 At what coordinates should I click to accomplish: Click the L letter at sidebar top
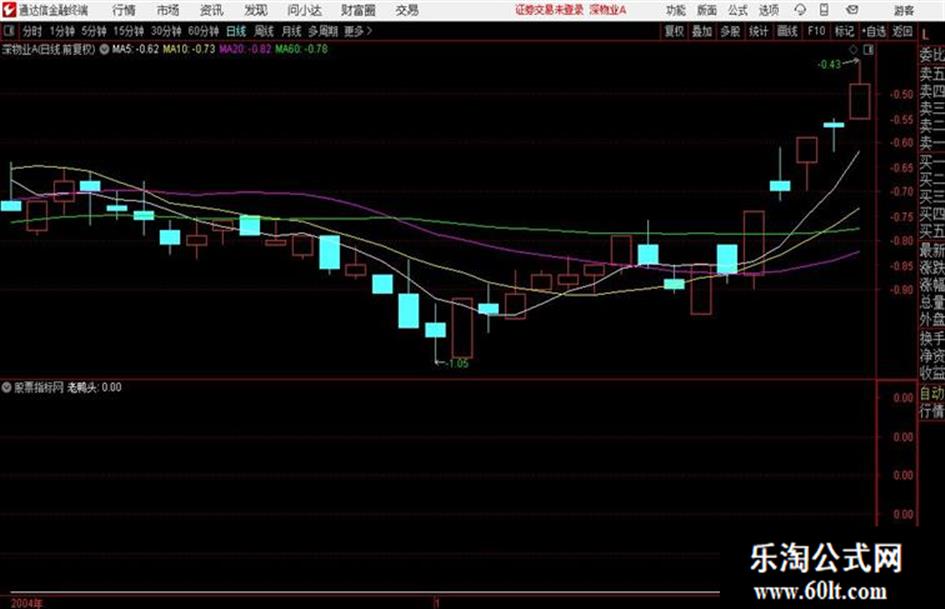925,34
